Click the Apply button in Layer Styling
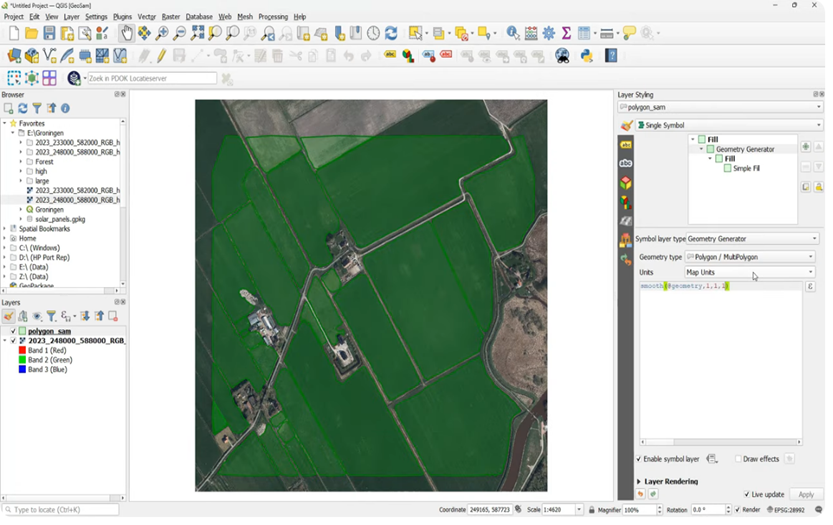The image size is (833, 525). point(806,495)
